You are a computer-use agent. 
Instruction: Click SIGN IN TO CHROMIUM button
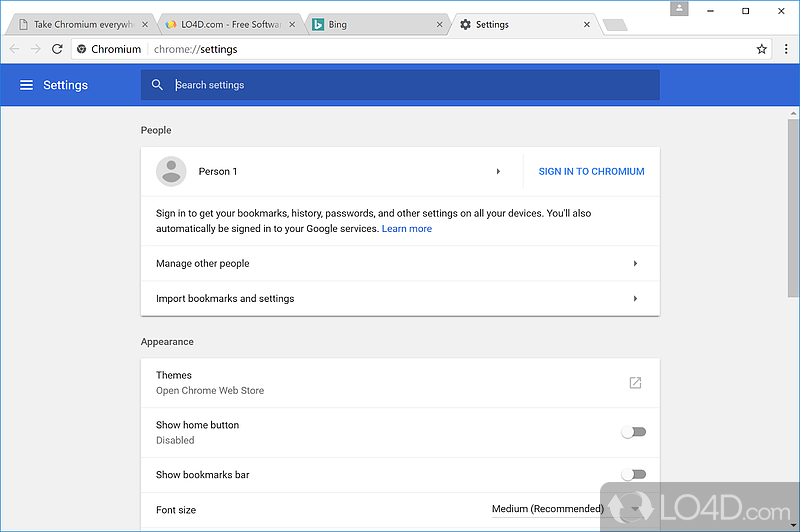click(x=591, y=171)
